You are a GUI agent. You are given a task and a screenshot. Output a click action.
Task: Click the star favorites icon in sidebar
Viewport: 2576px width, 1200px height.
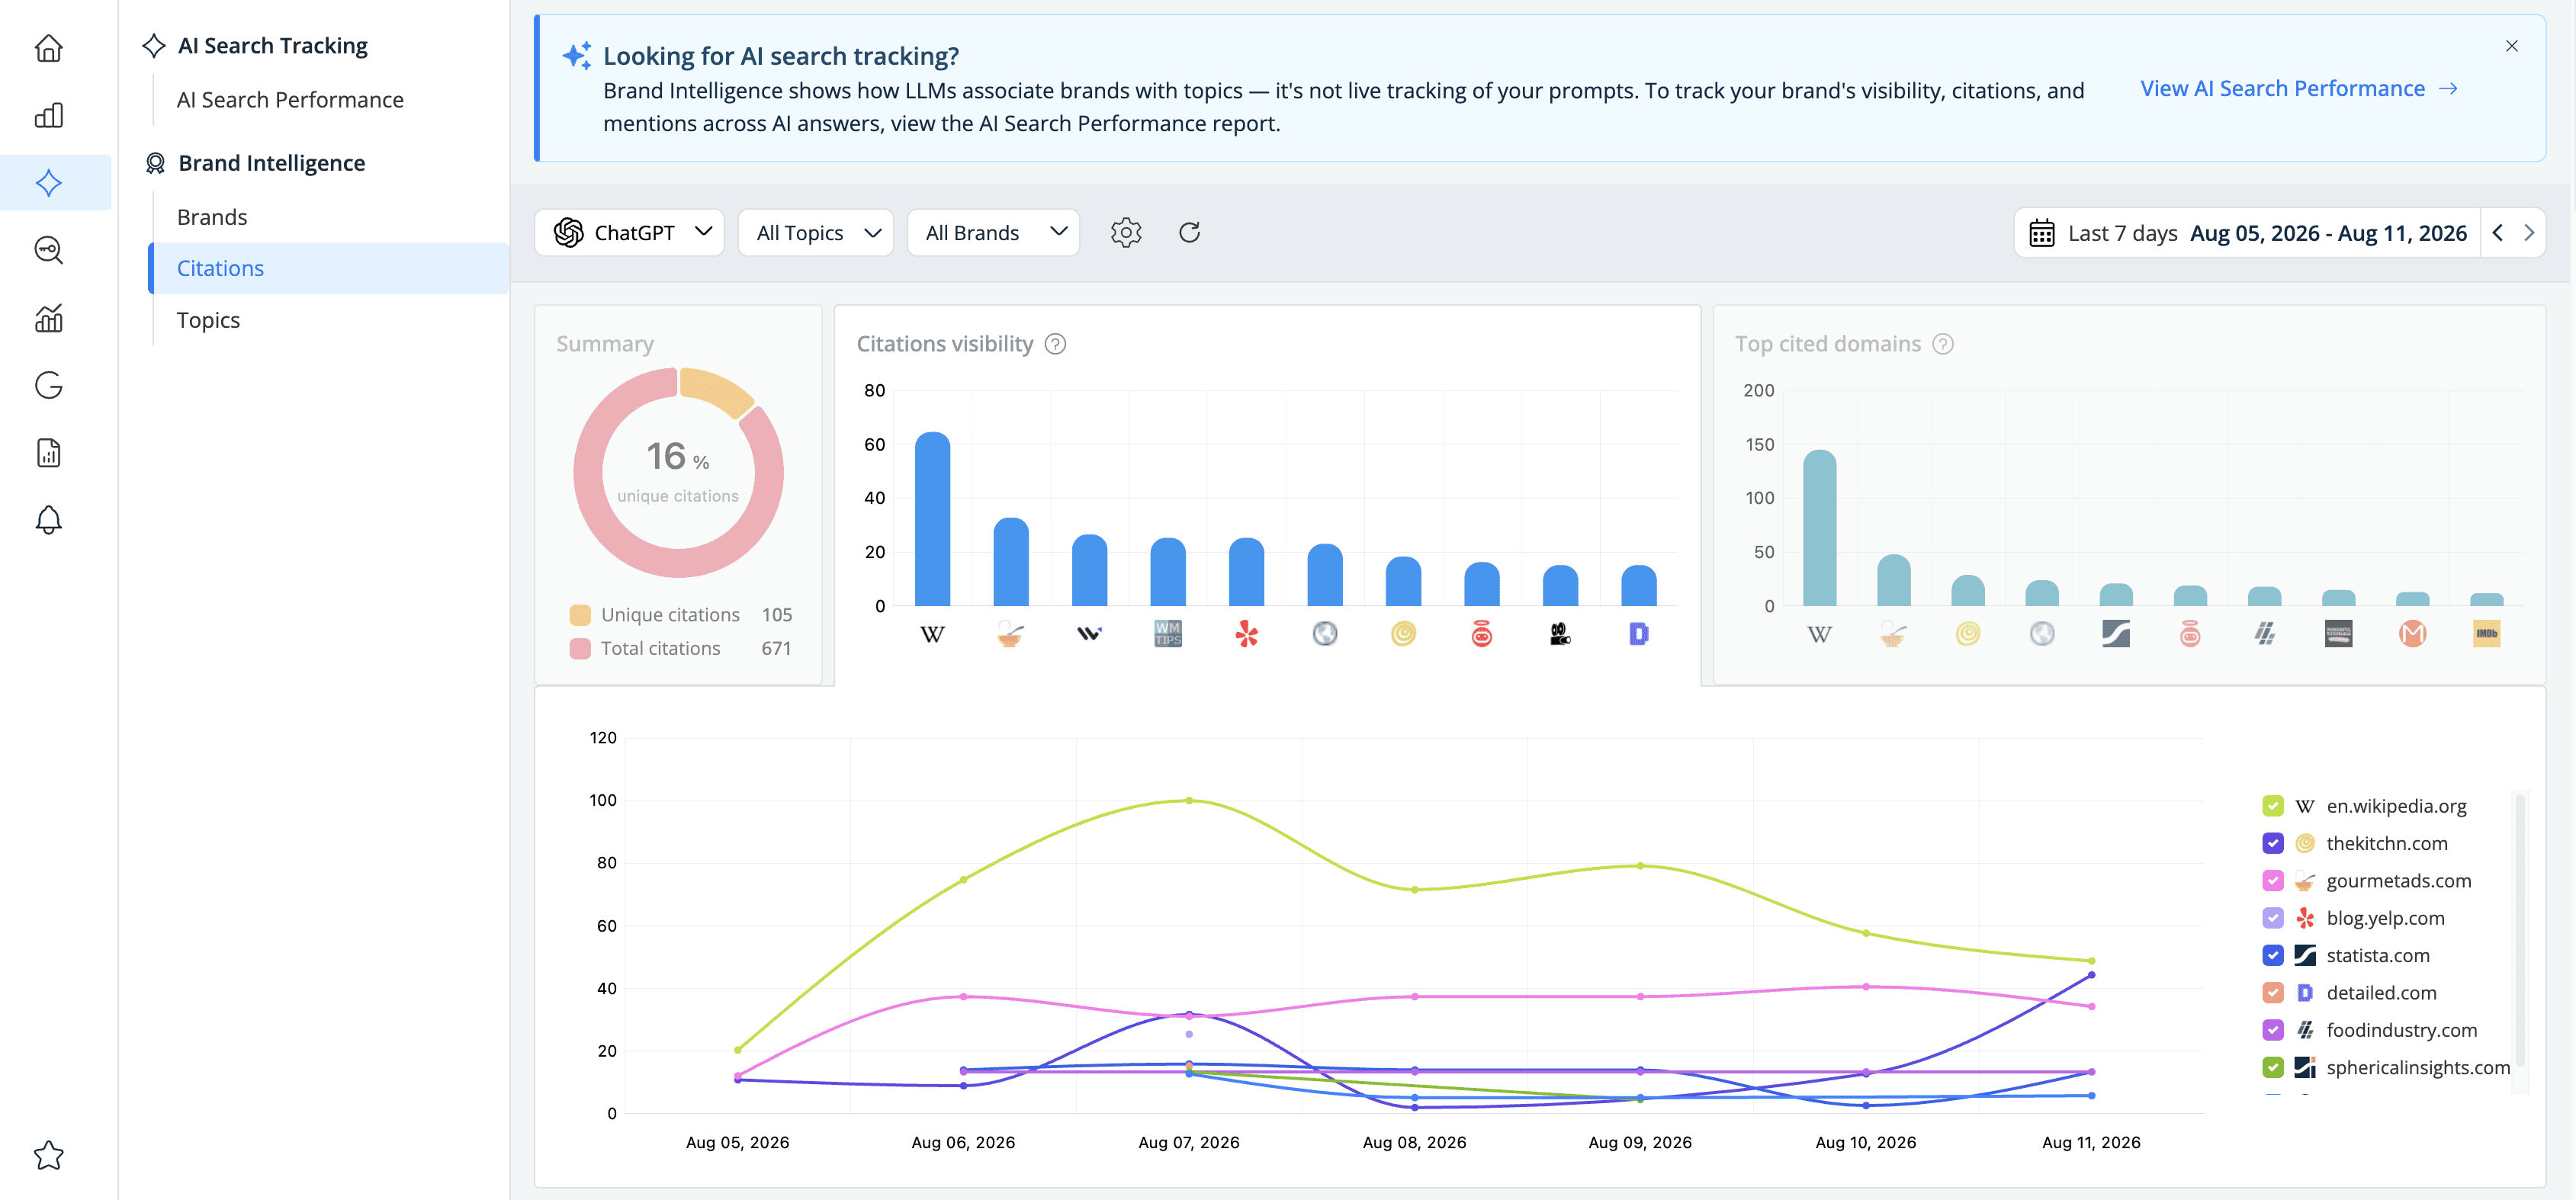tap(48, 1155)
